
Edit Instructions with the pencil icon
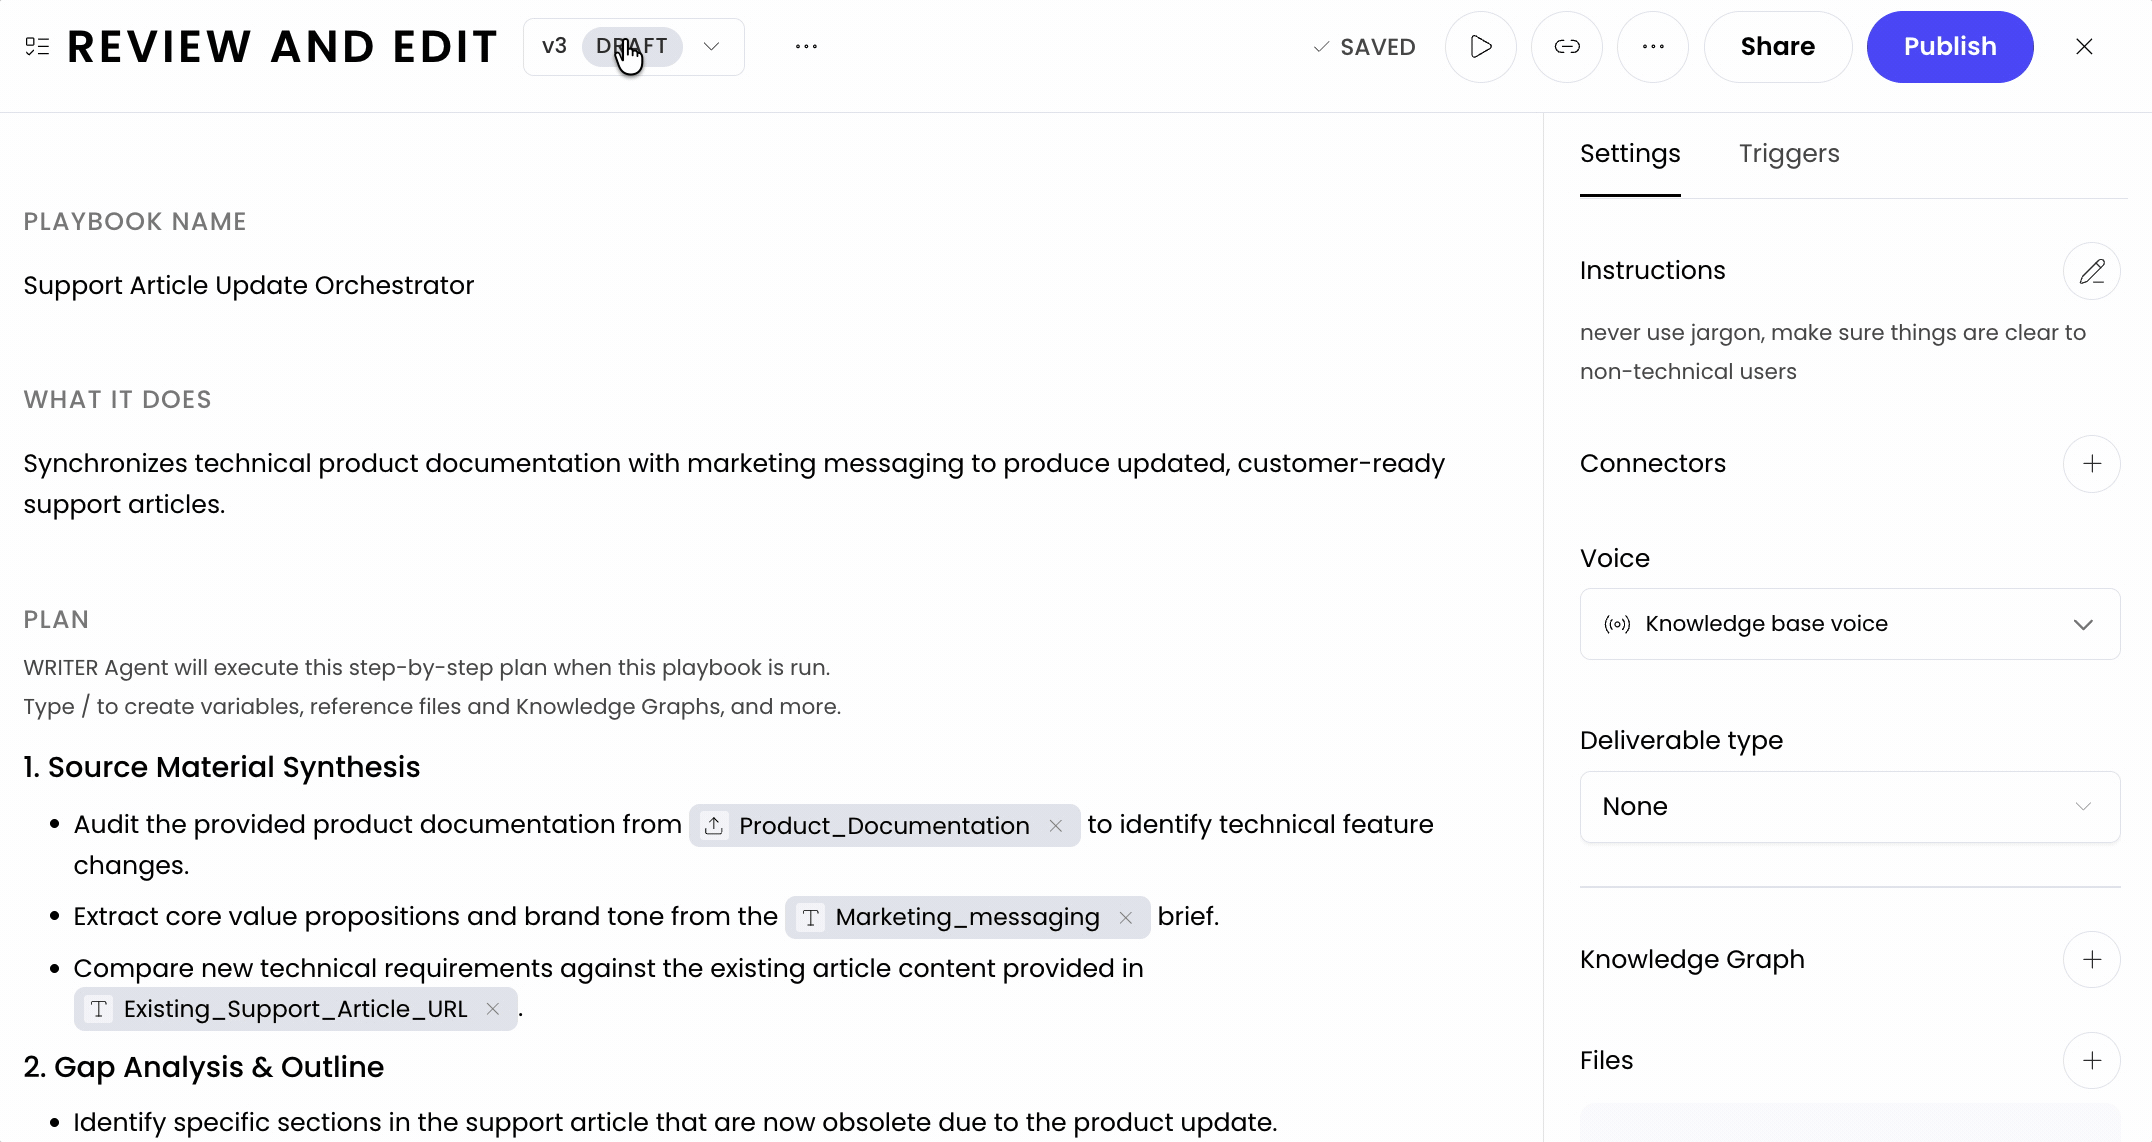2091,271
